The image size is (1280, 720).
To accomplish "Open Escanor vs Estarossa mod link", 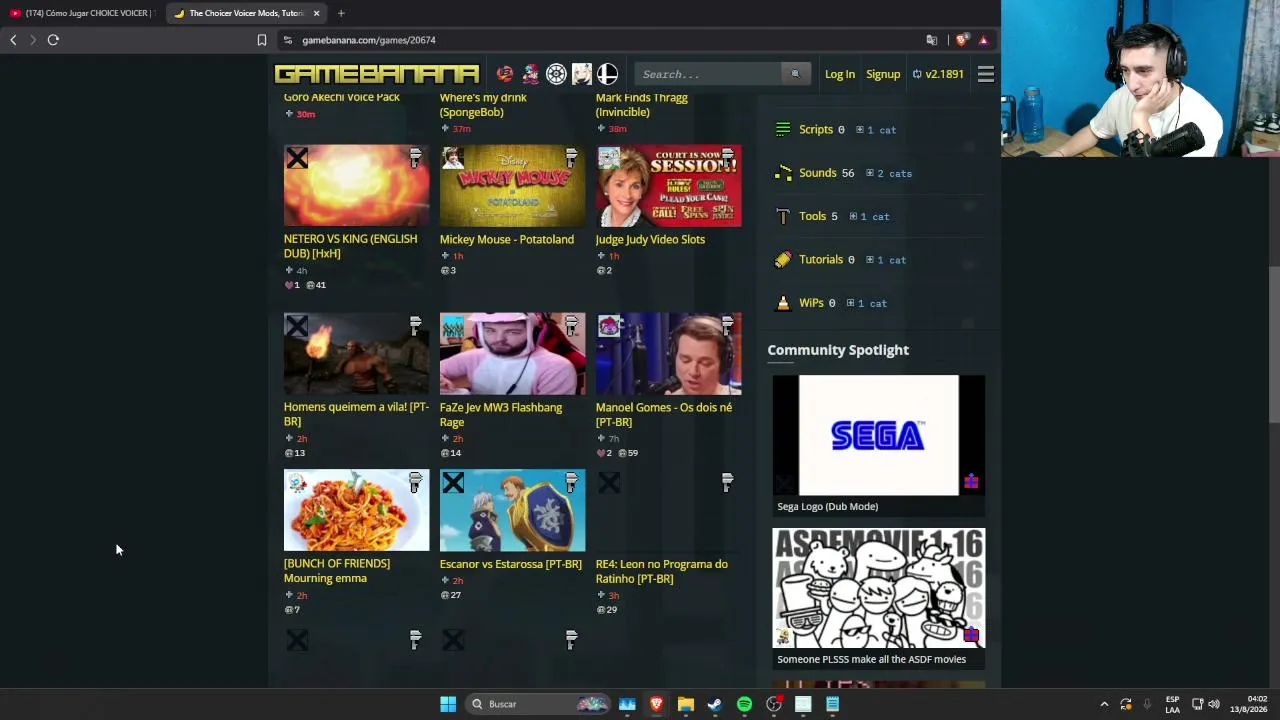I will click(x=511, y=564).
